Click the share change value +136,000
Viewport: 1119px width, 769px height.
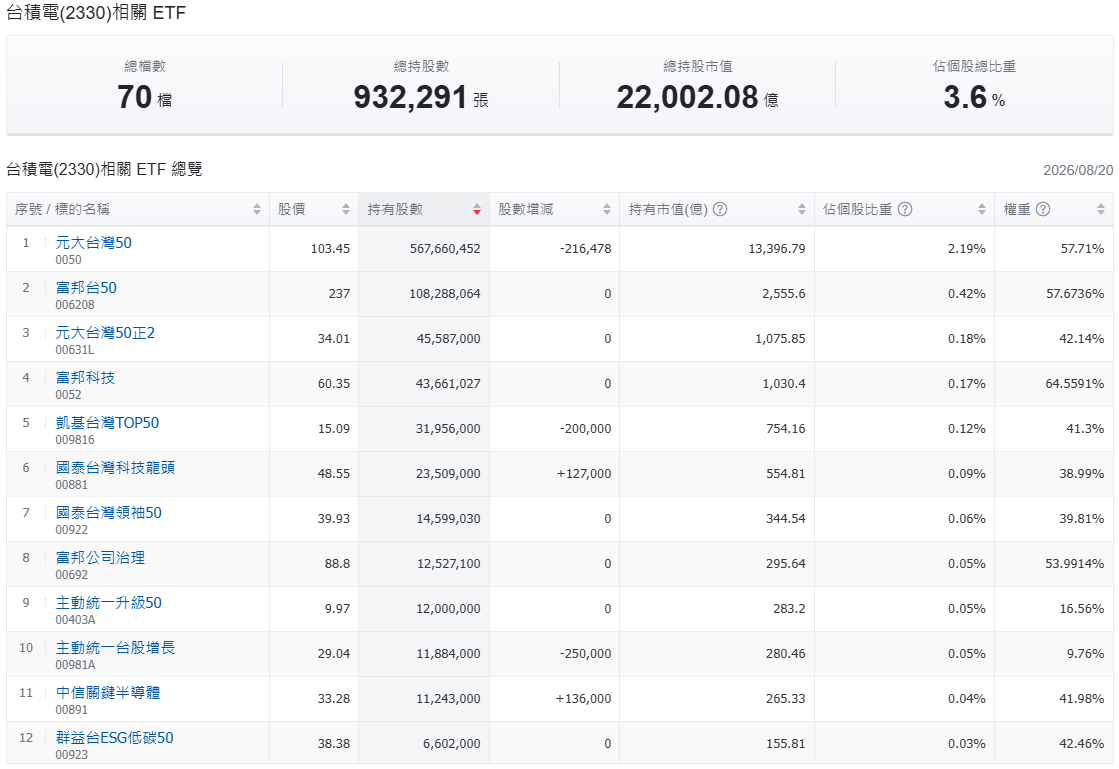click(x=584, y=698)
